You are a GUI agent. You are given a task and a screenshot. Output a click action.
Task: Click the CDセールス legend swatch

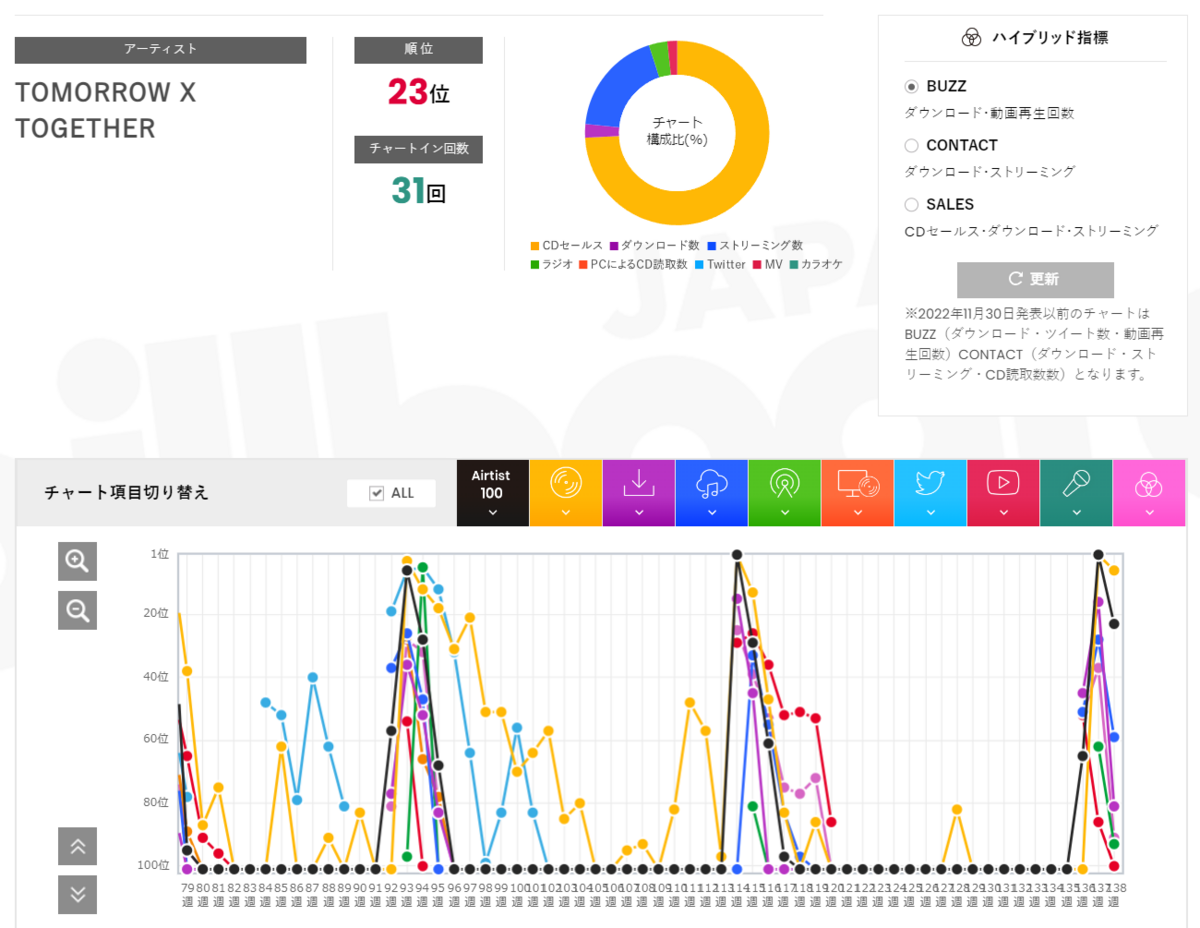pos(535,245)
